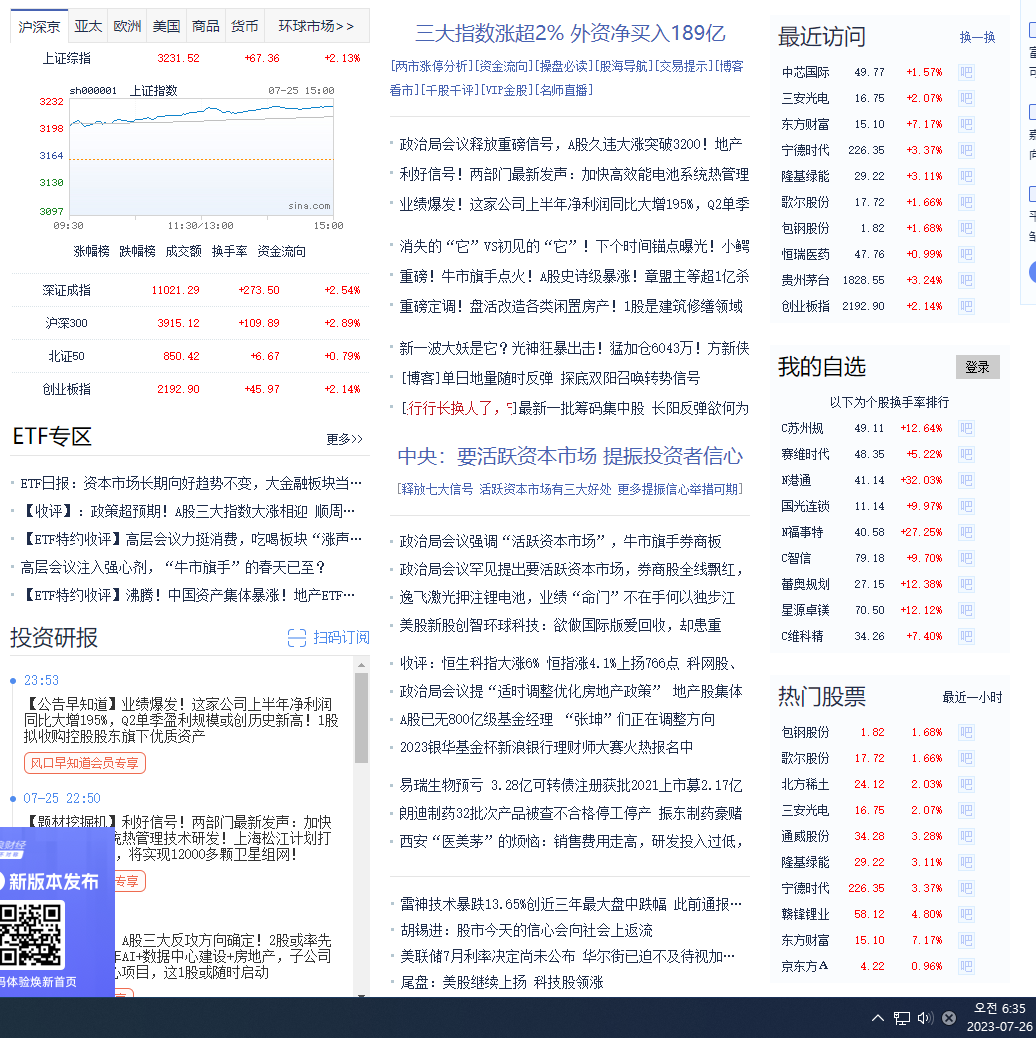Select the 成交额 ranking tab
Screen dimensions: 1036x1038
[183, 252]
